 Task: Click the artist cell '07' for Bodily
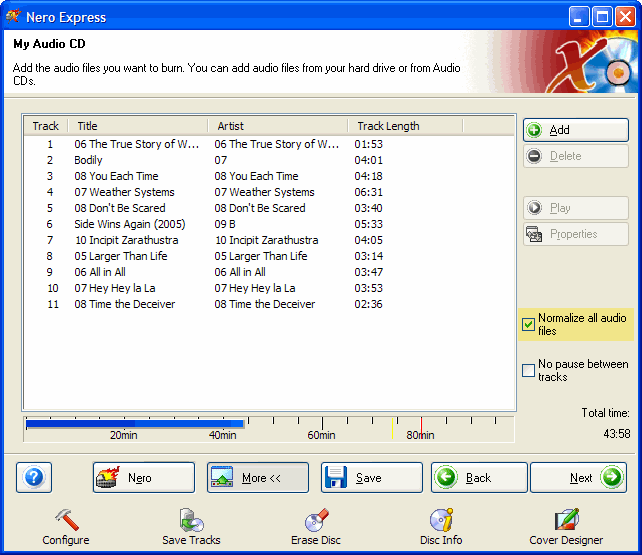click(x=221, y=160)
